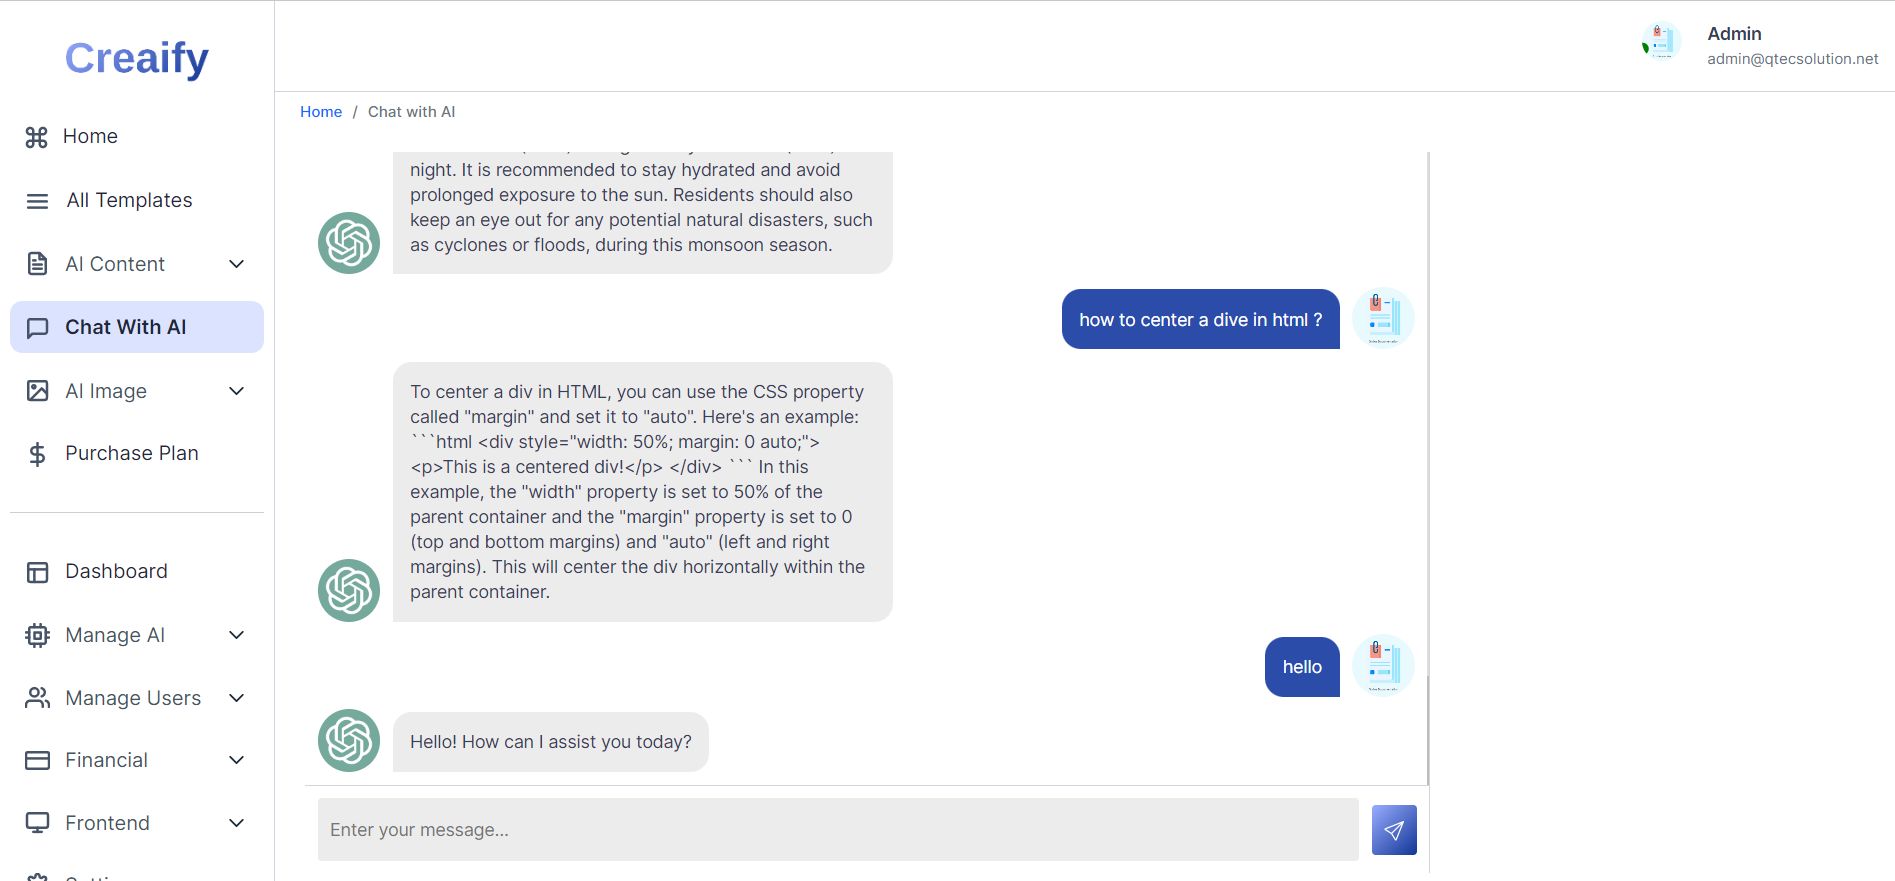The image size is (1895, 881).
Task: Click the chat conversation scrollbar
Action: pyautogui.click(x=1428, y=730)
